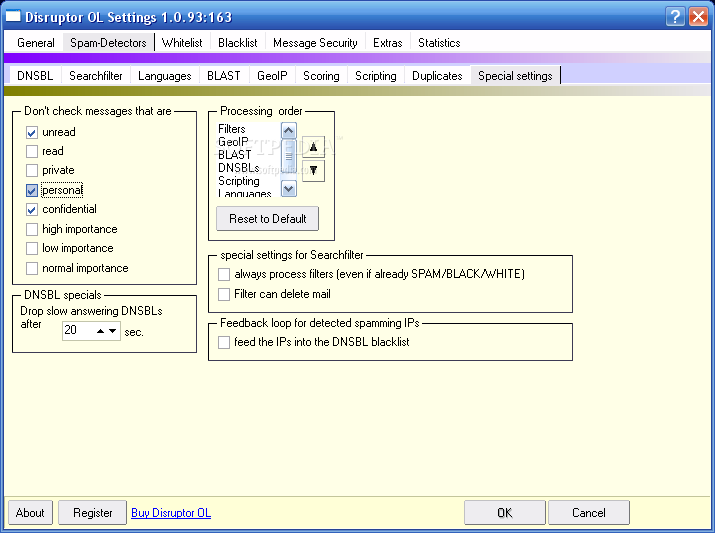Click Reset to Default button
This screenshot has height=533, width=715.
[268, 219]
